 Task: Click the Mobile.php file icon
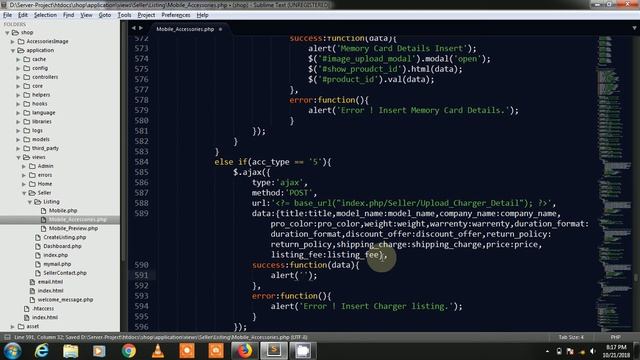(x=43, y=211)
